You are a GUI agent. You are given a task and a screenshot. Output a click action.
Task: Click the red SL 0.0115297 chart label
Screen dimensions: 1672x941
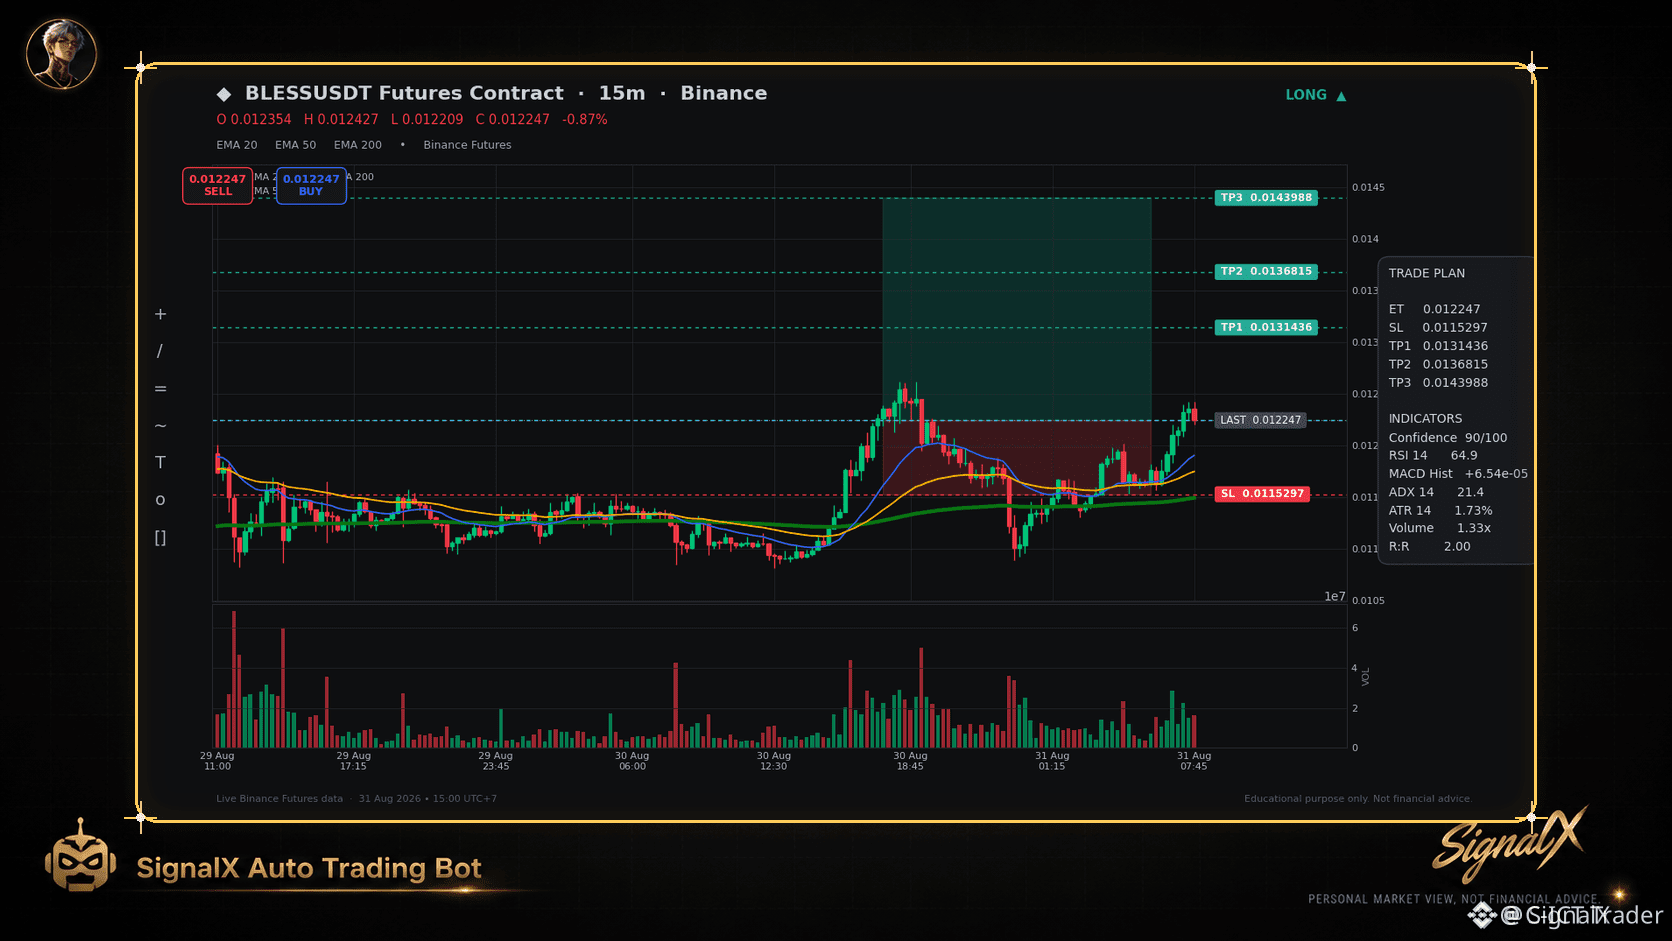(x=1263, y=494)
